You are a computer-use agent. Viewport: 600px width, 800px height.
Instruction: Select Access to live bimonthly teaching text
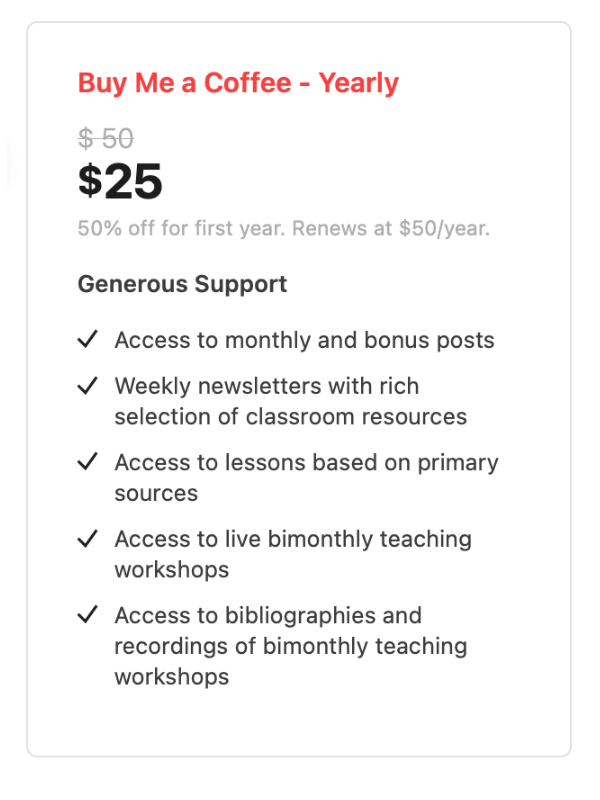point(293,540)
